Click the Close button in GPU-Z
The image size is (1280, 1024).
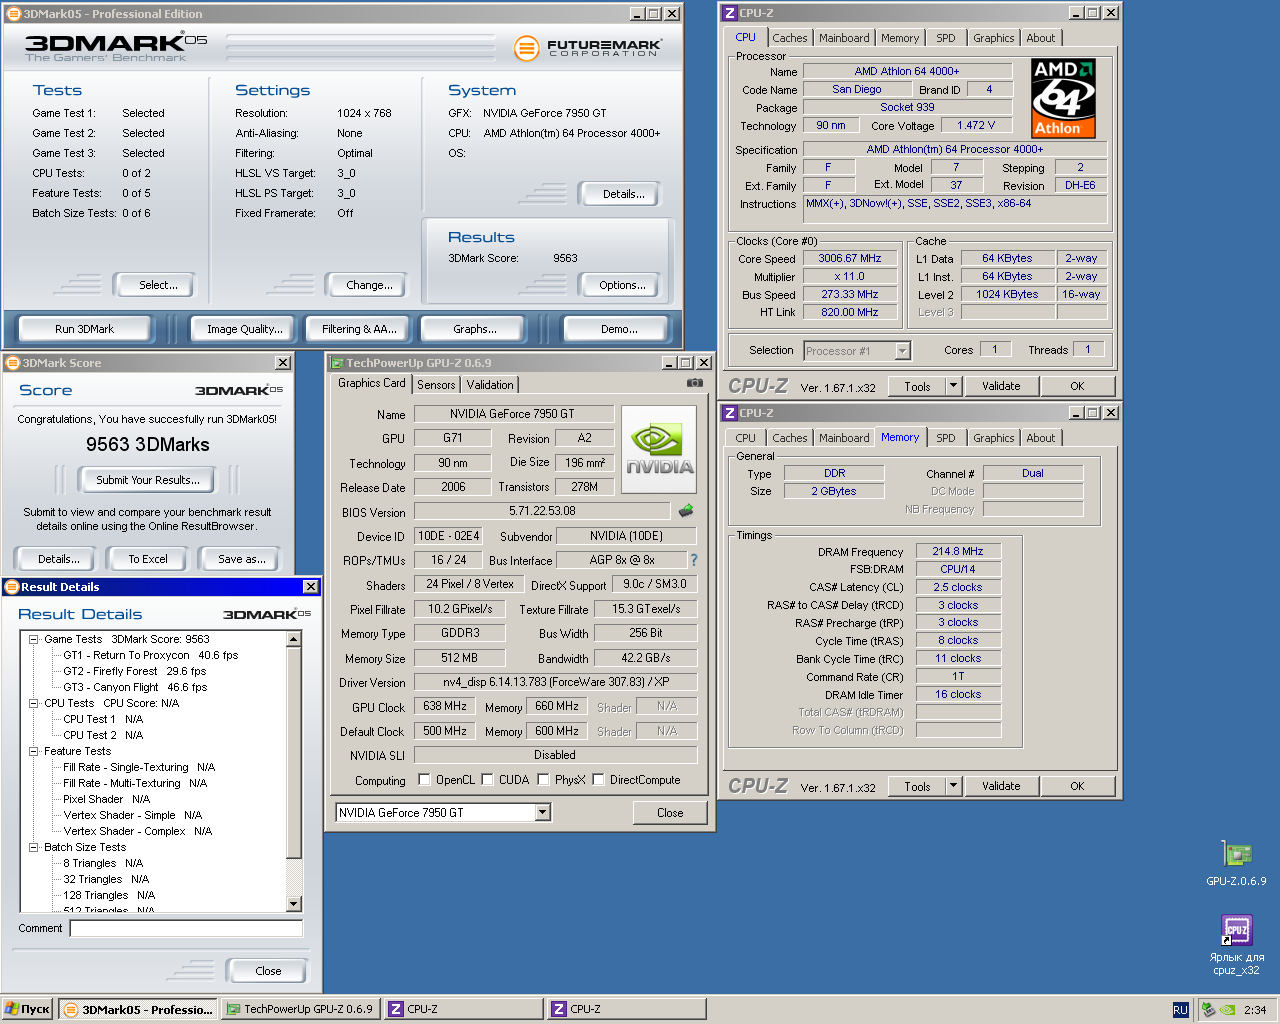click(670, 813)
